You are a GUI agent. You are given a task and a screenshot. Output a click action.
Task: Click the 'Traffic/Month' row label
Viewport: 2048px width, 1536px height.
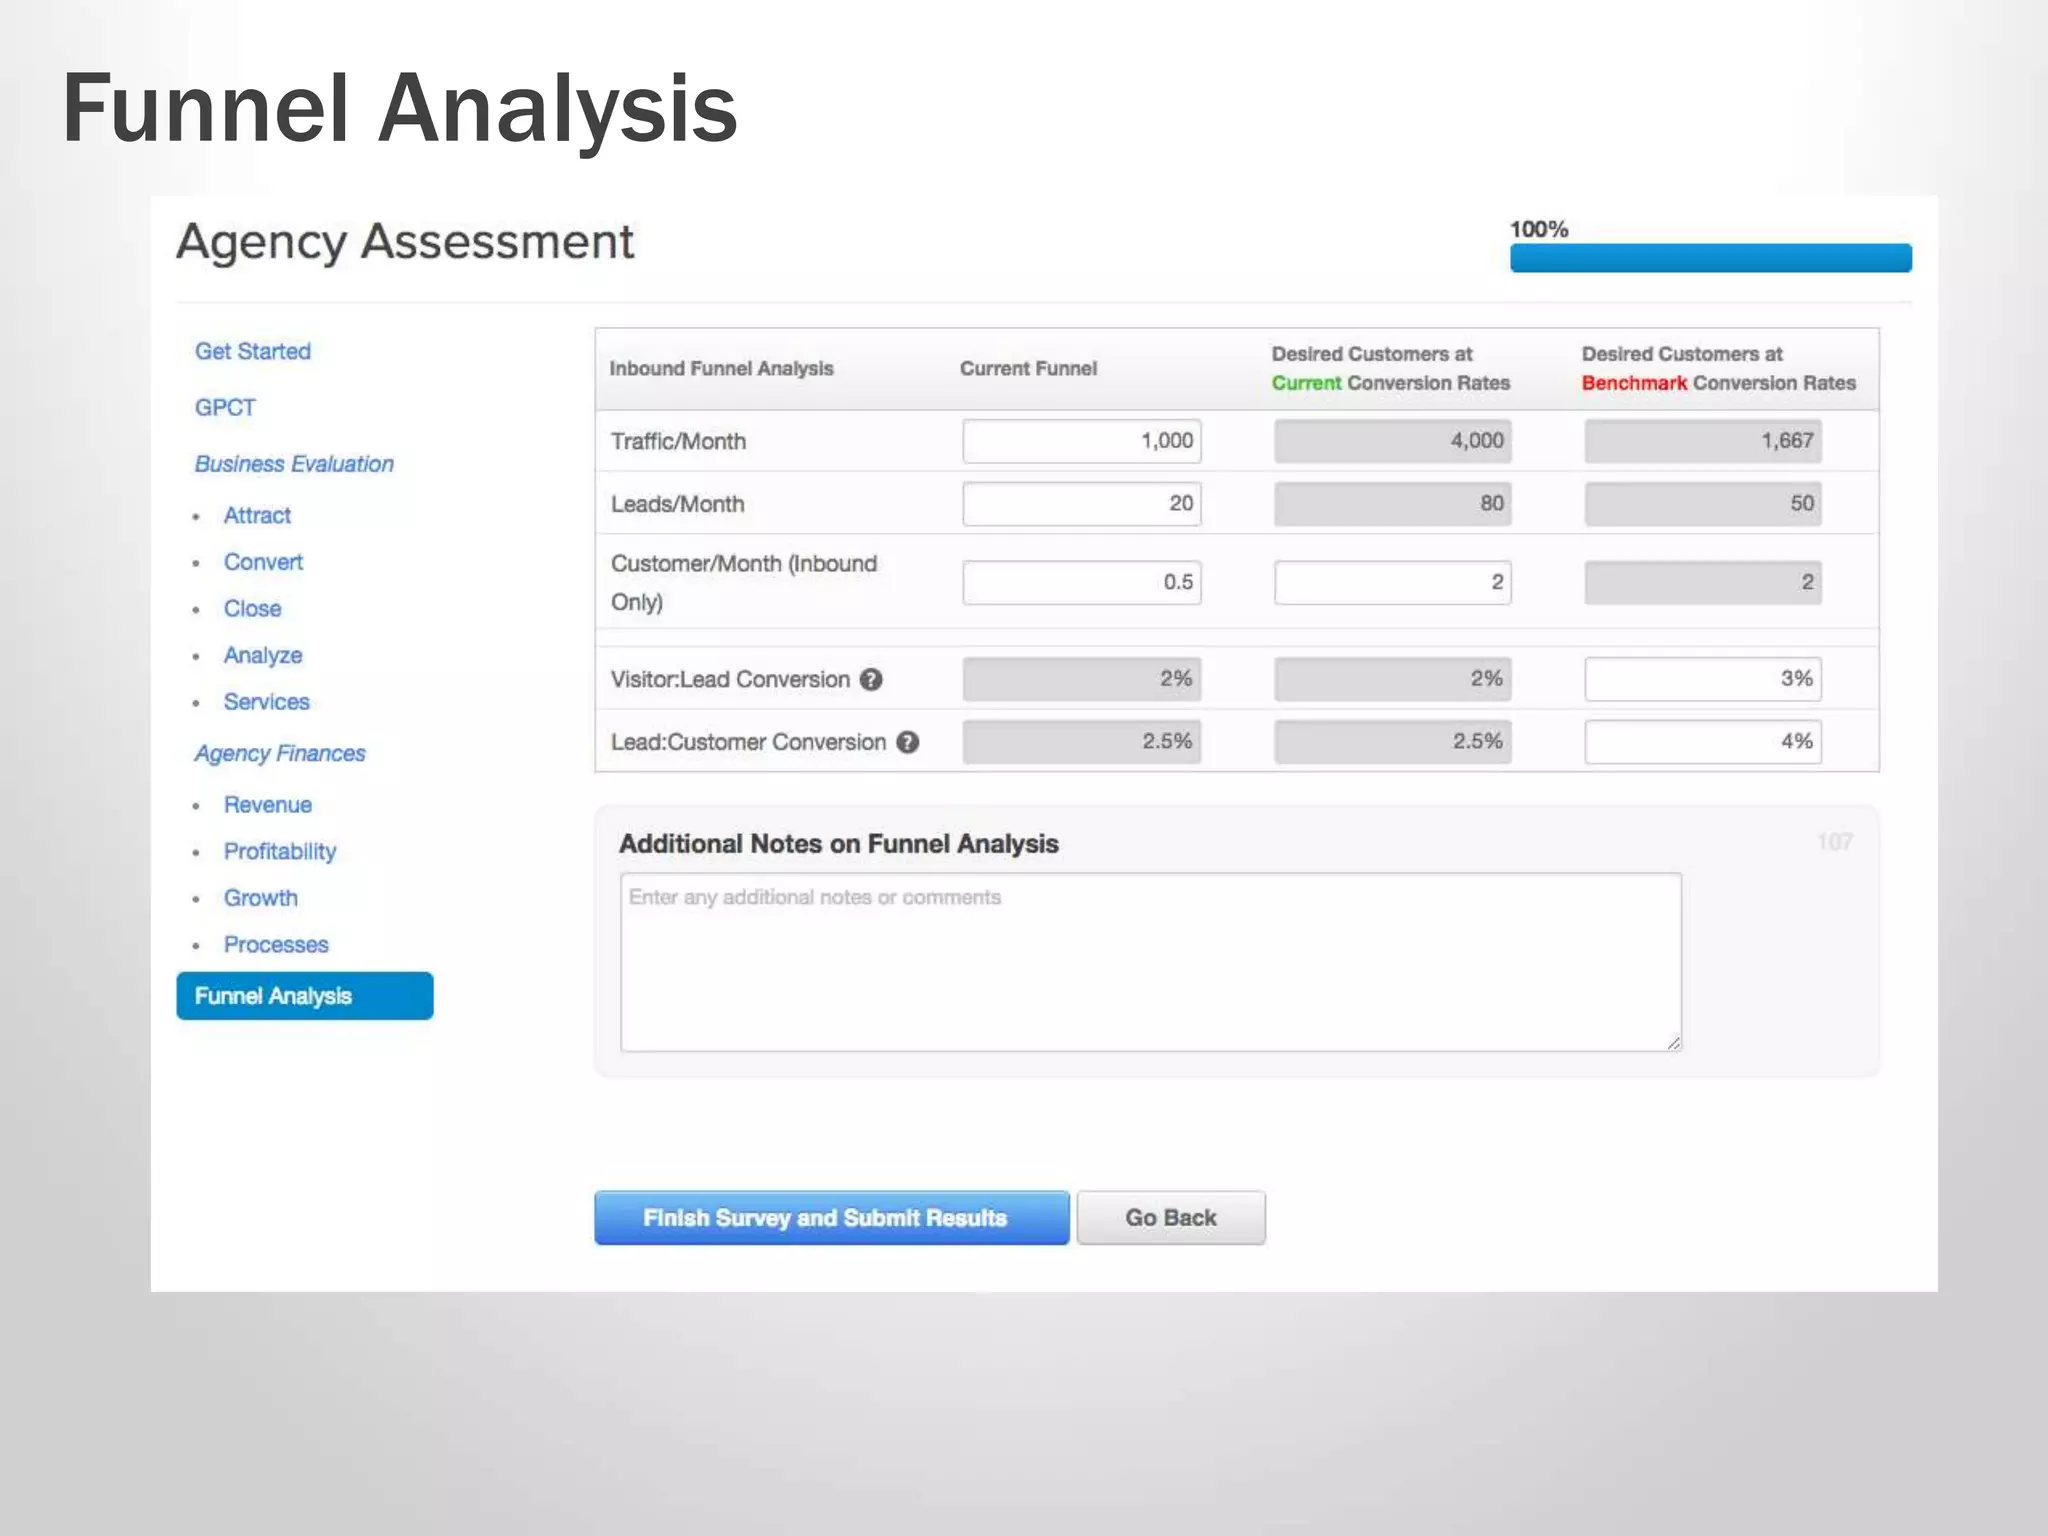pos(678,442)
